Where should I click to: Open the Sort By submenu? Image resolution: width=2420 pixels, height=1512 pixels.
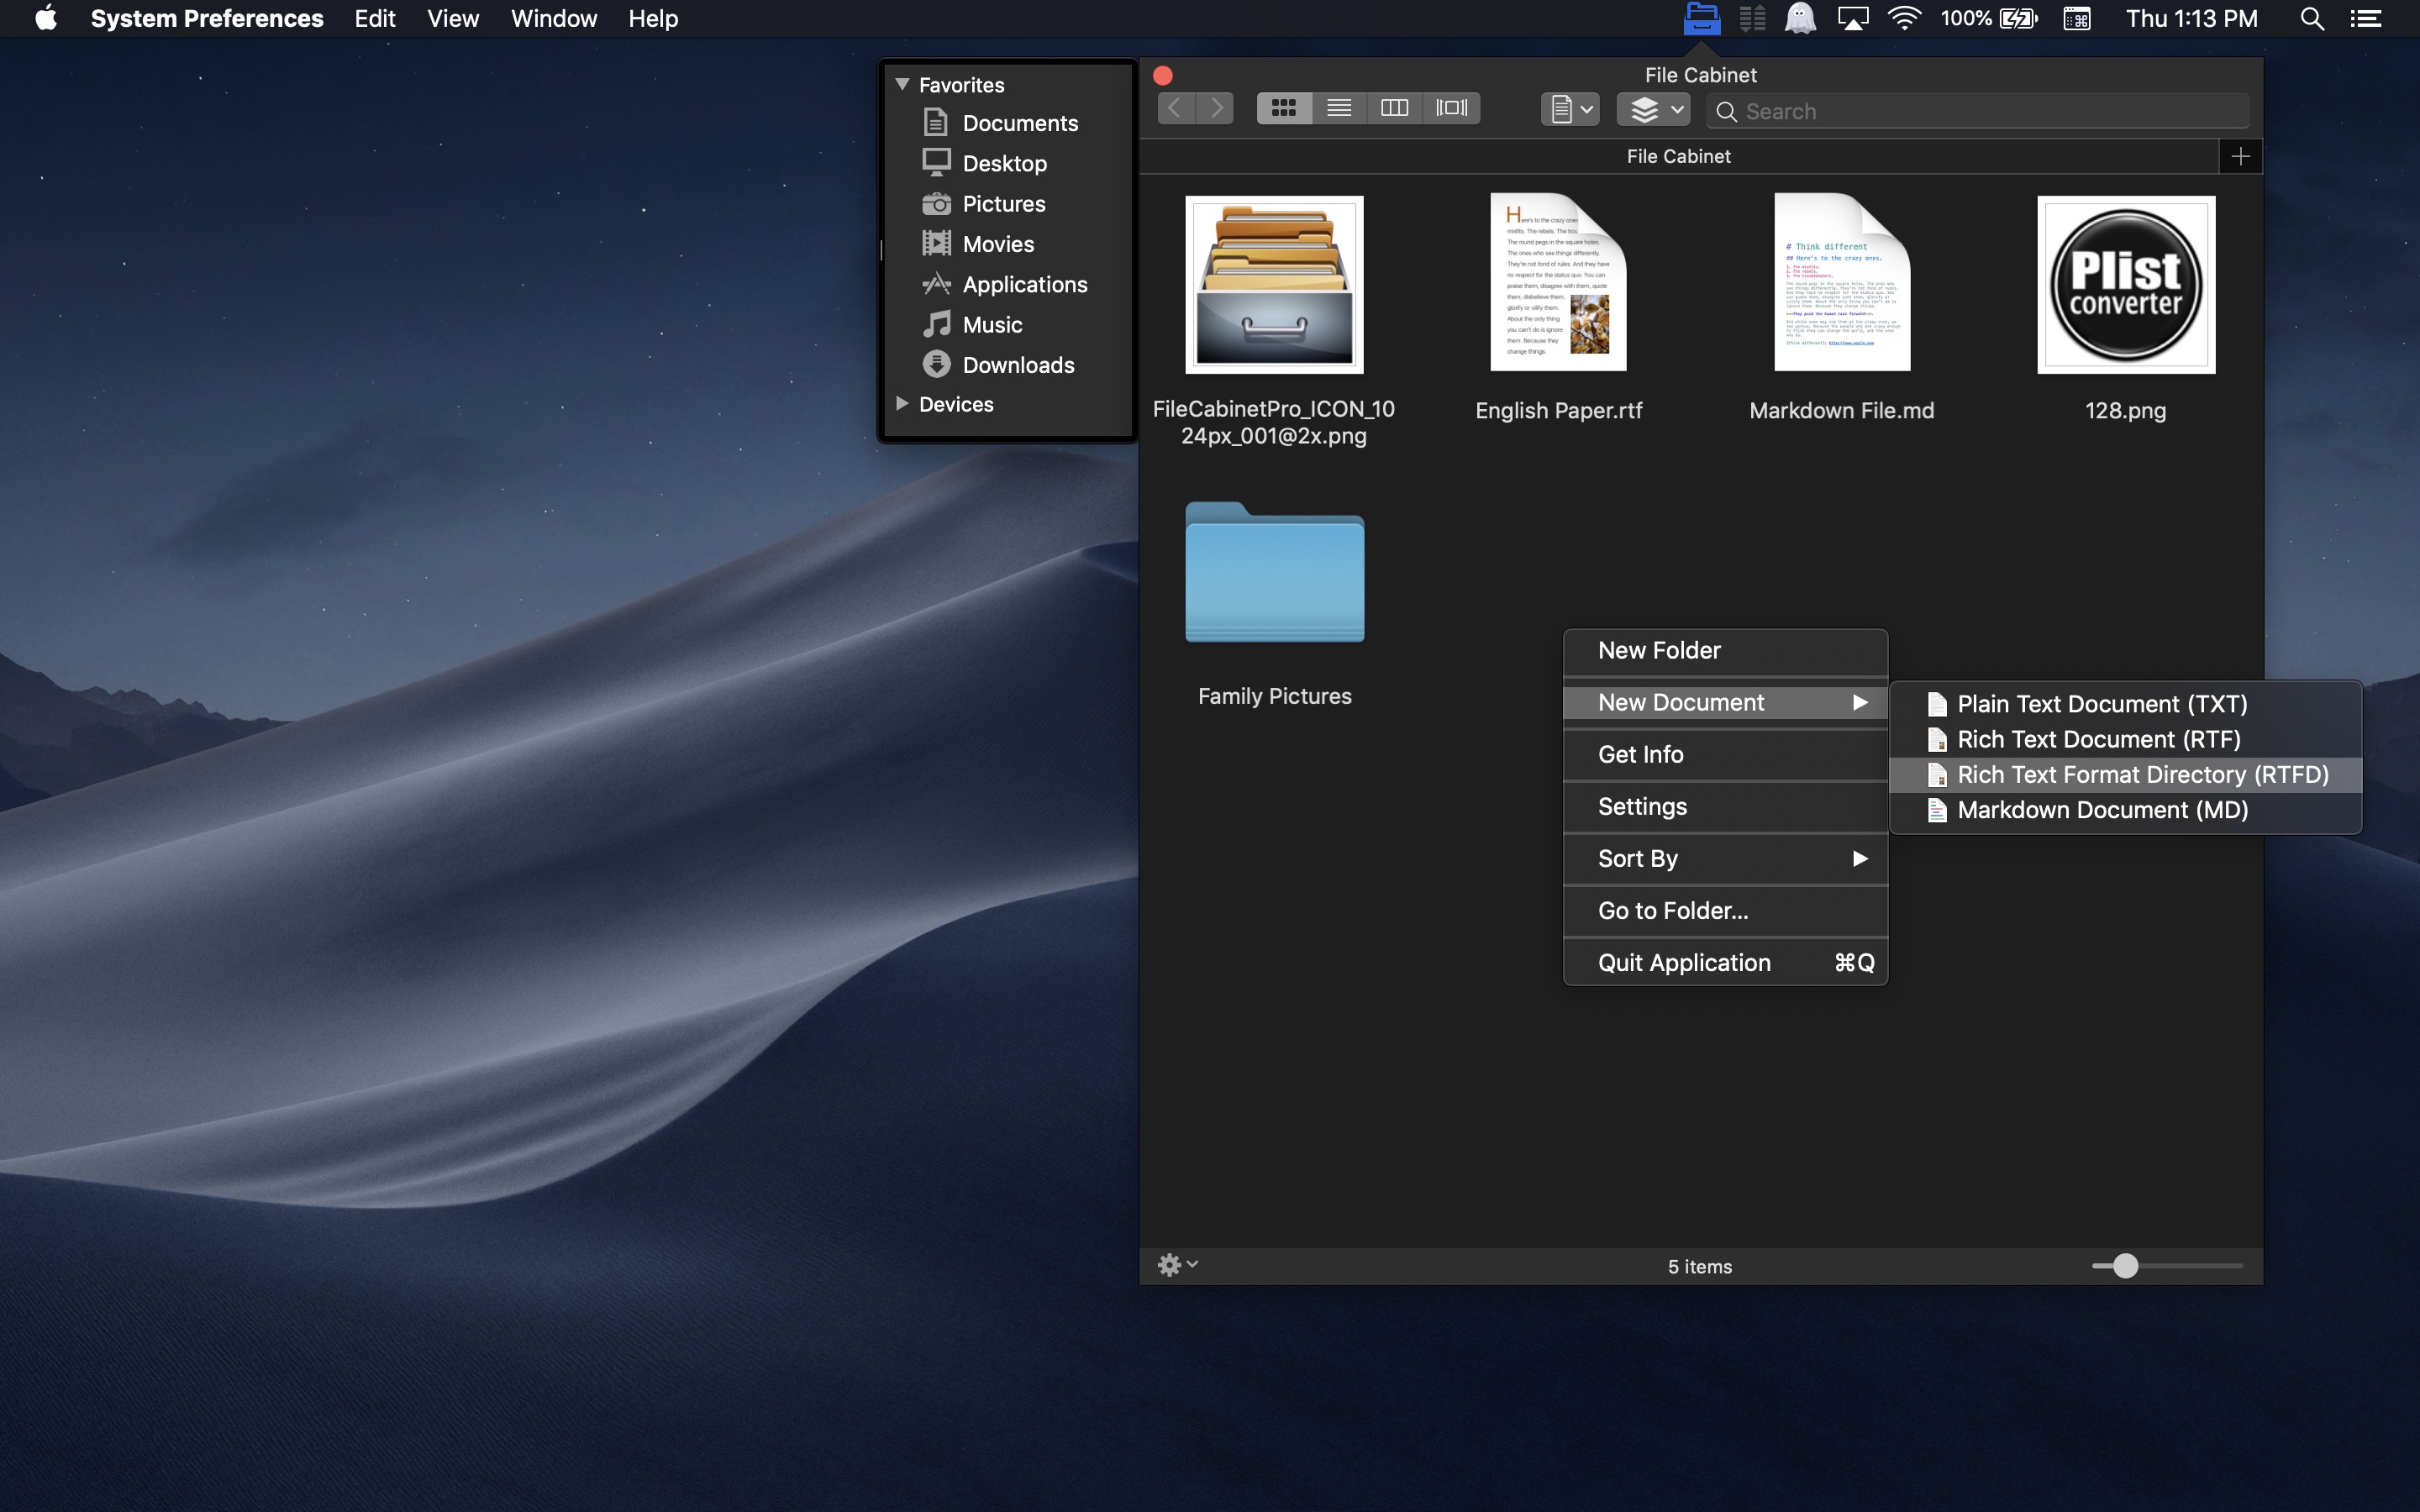pos(1725,857)
